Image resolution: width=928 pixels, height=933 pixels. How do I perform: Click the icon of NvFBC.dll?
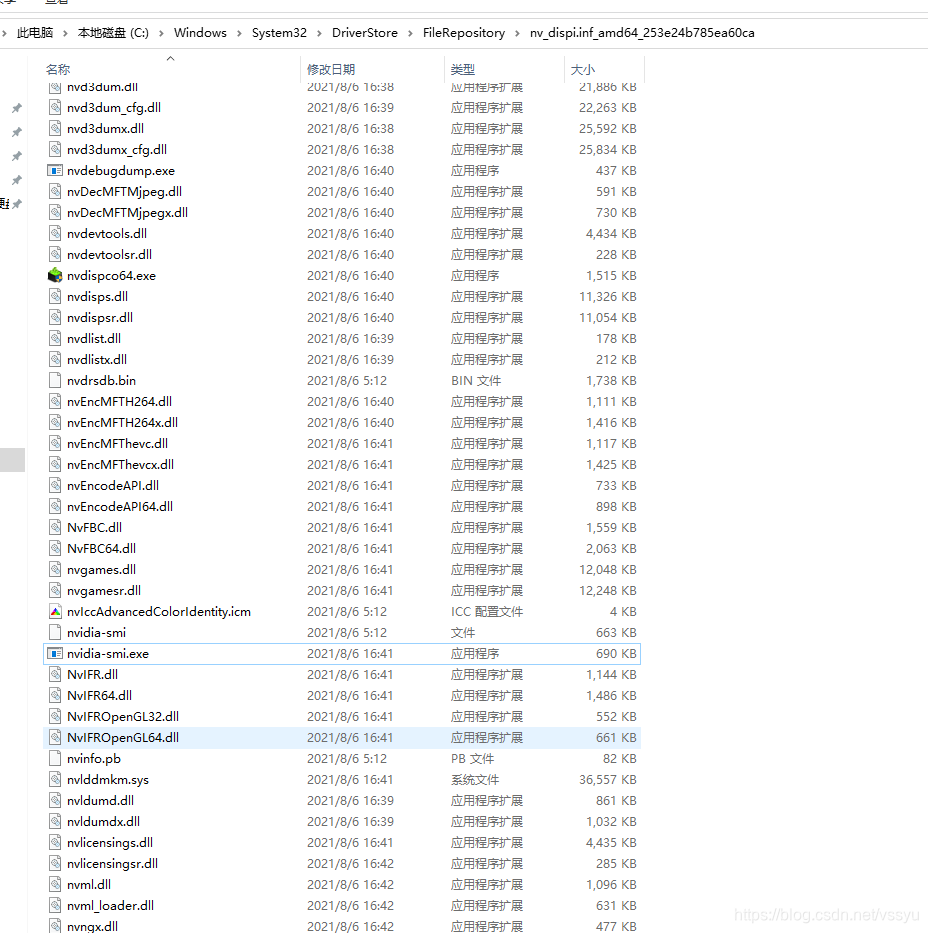point(55,528)
